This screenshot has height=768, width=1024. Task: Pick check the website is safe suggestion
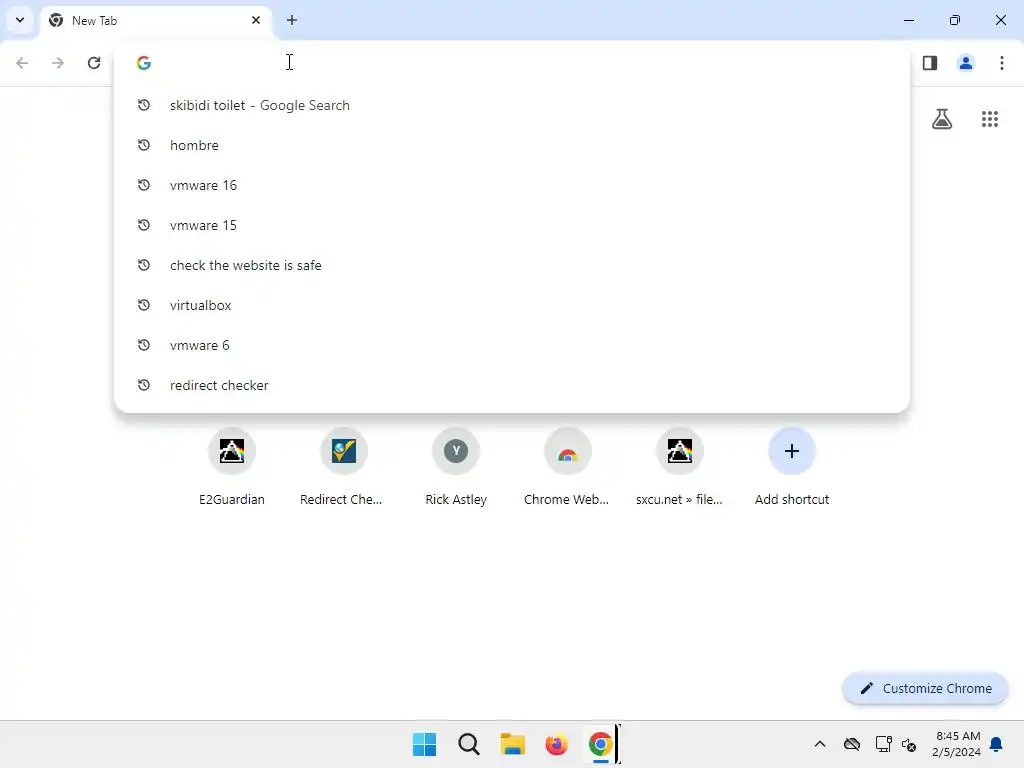tap(512, 265)
